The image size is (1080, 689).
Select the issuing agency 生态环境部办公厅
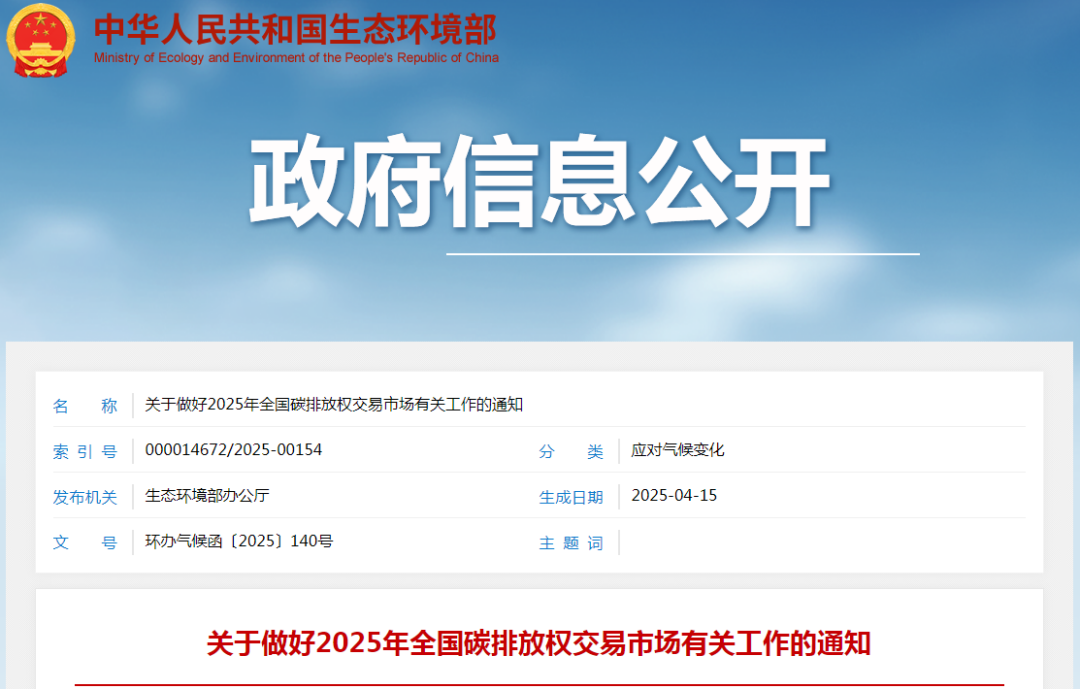coord(207,495)
